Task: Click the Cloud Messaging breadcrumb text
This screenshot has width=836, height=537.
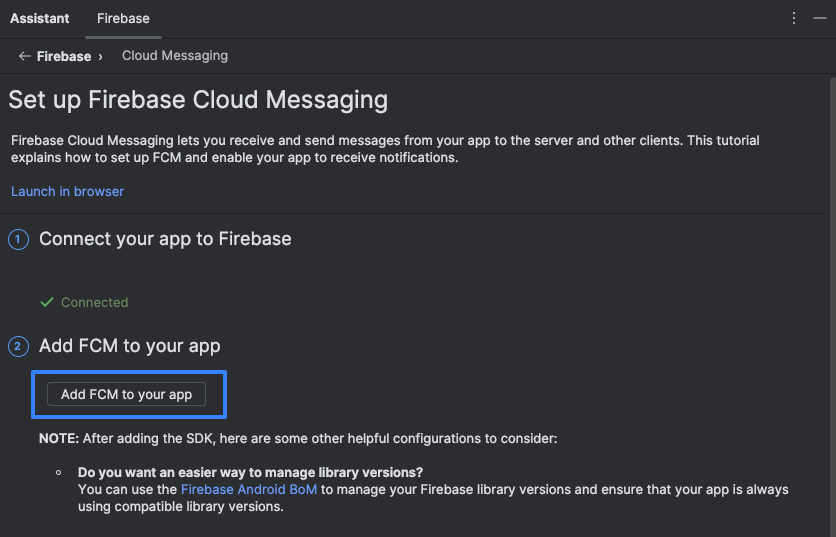Action: coord(175,55)
